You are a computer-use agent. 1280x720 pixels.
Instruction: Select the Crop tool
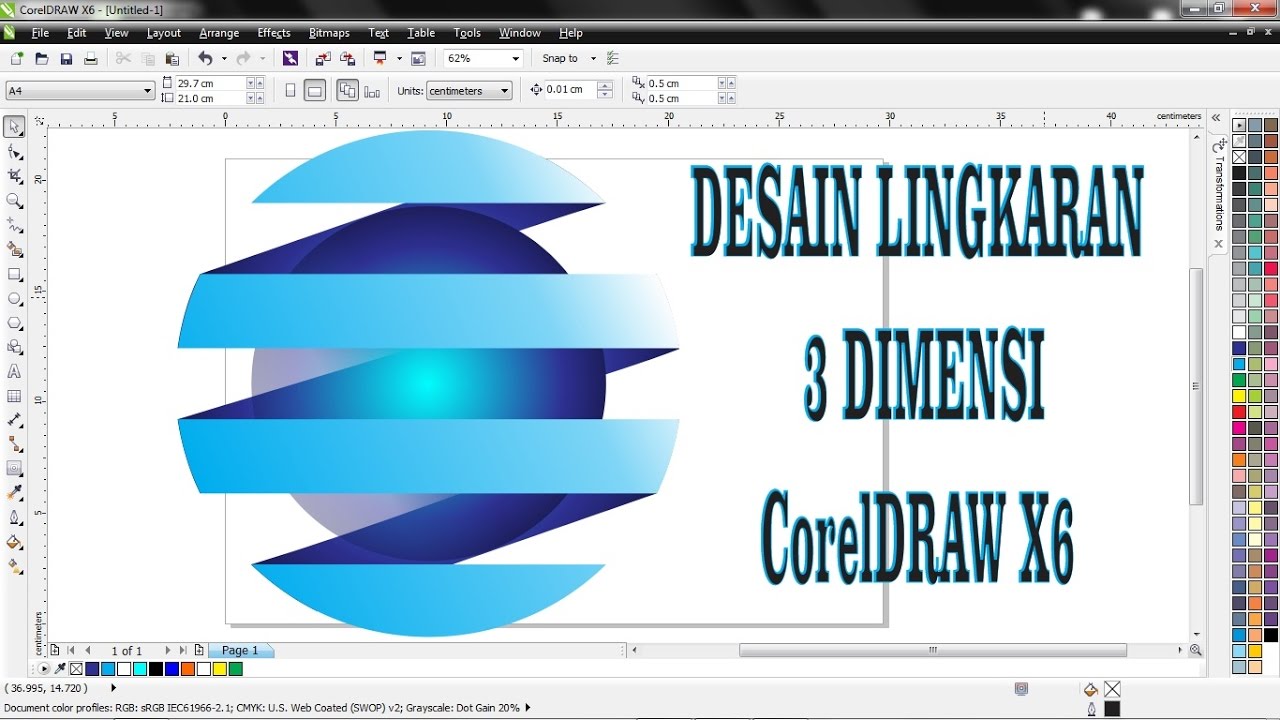click(14, 176)
